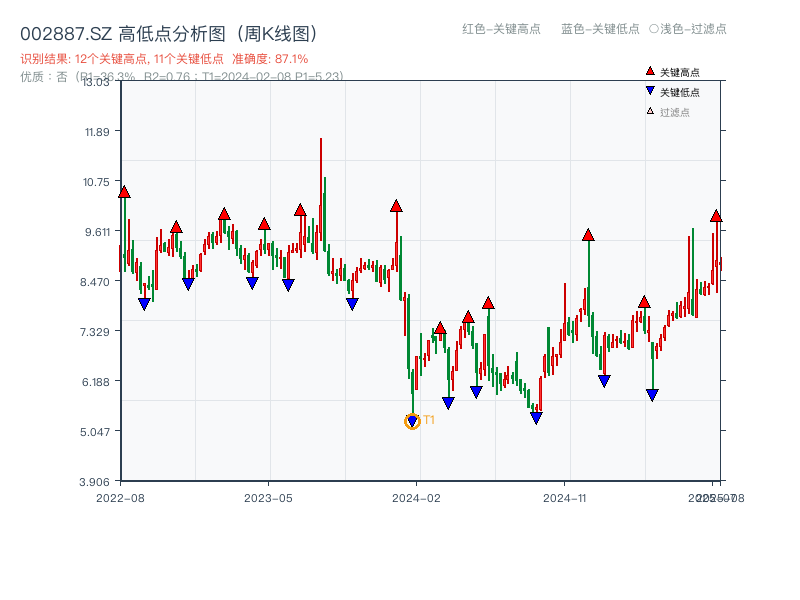This screenshot has height=600, width=800.
Task: Click the red triangle icon beside 关键高点 in legend
Action: pyautogui.click(x=650, y=71)
